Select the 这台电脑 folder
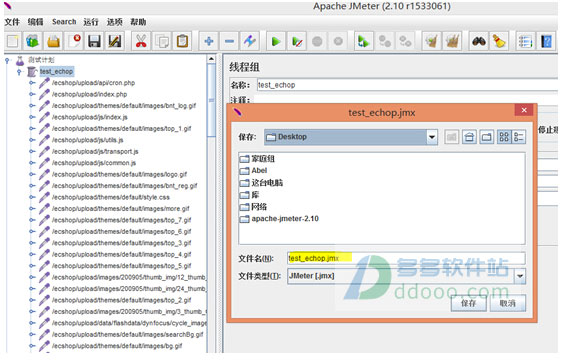This screenshot has width=563, height=361. [261, 183]
